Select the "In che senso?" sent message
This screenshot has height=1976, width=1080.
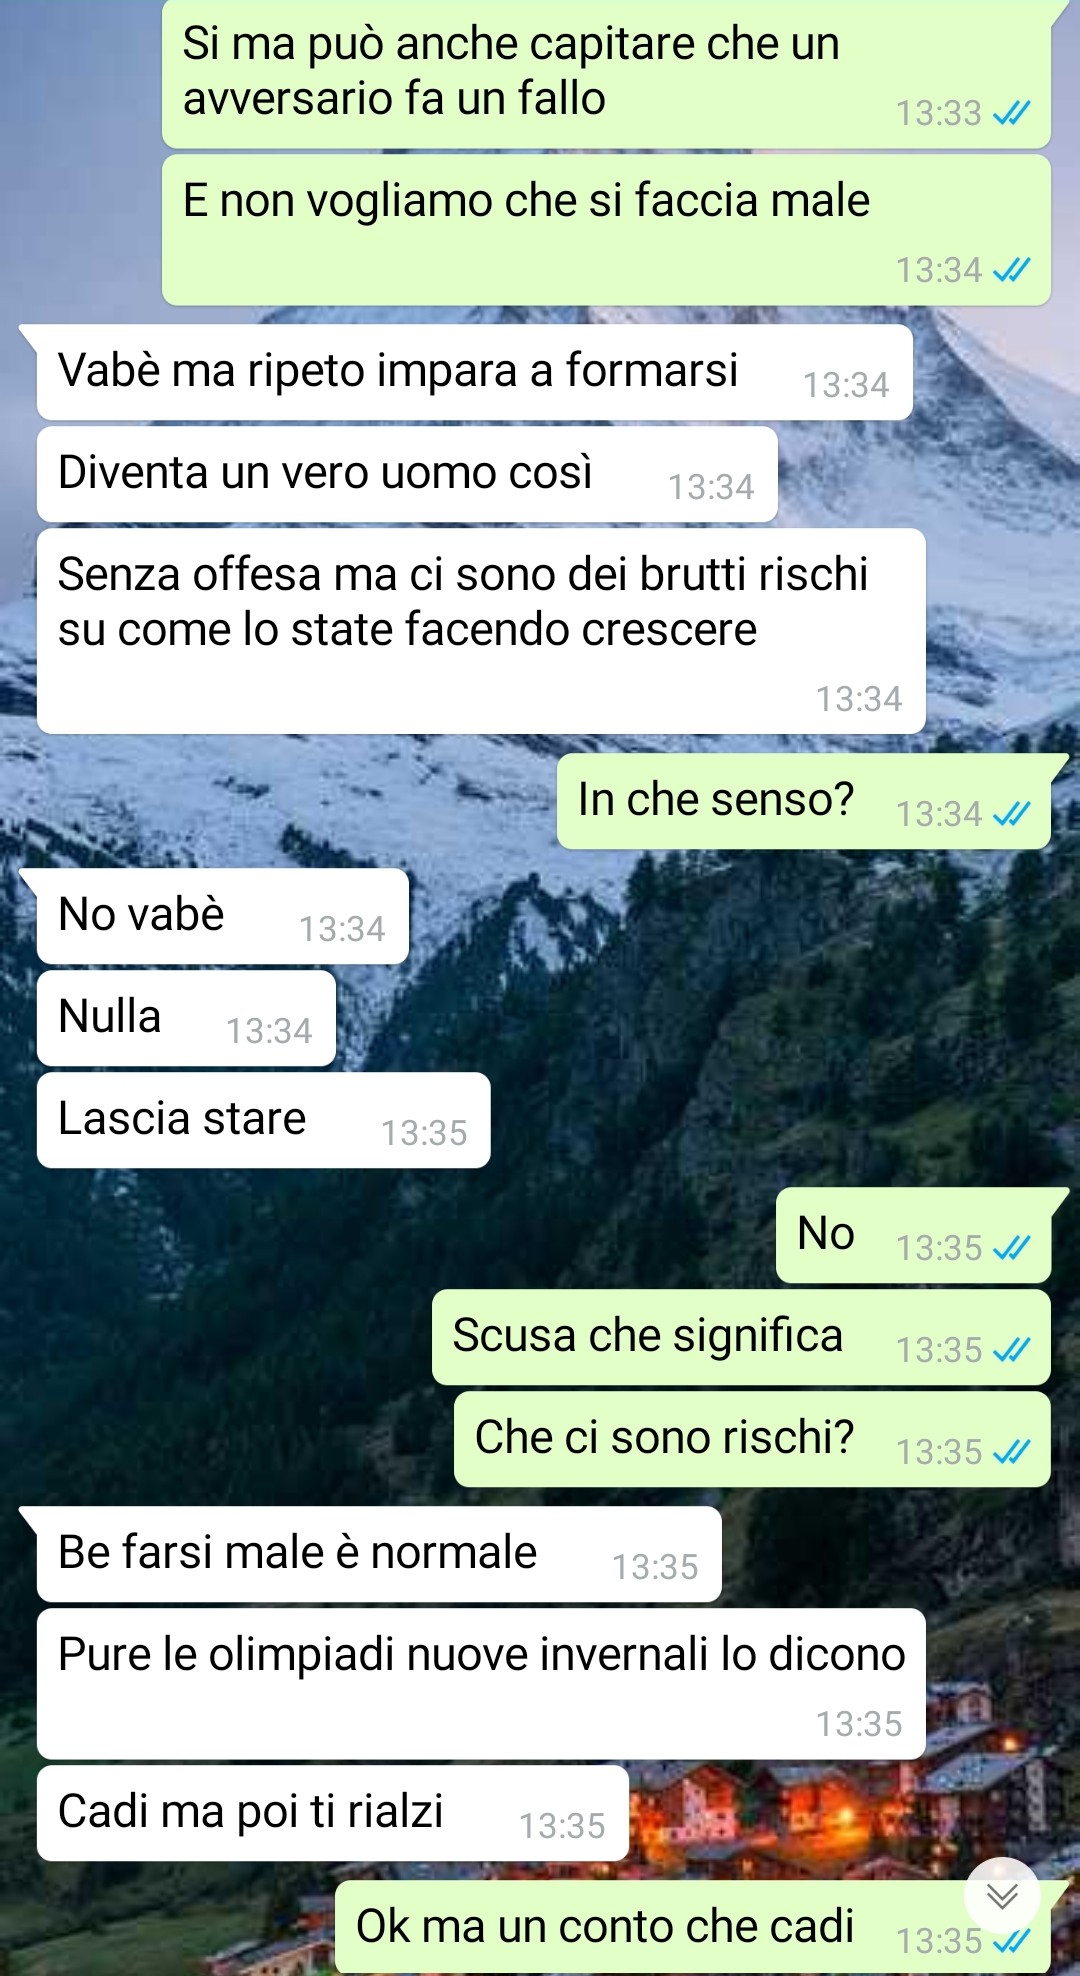(804, 801)
